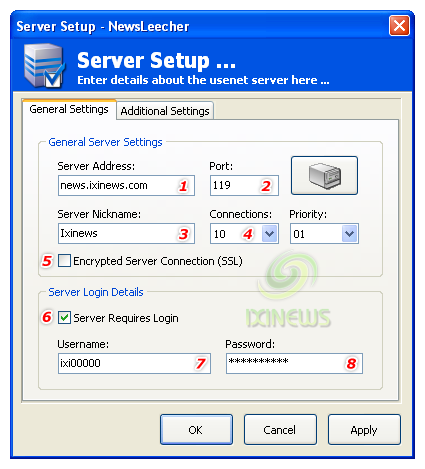Click the Priority combo box value 01
Viewport: 425px width, 469px height.
pyautogui.click(x=316, y=234)
